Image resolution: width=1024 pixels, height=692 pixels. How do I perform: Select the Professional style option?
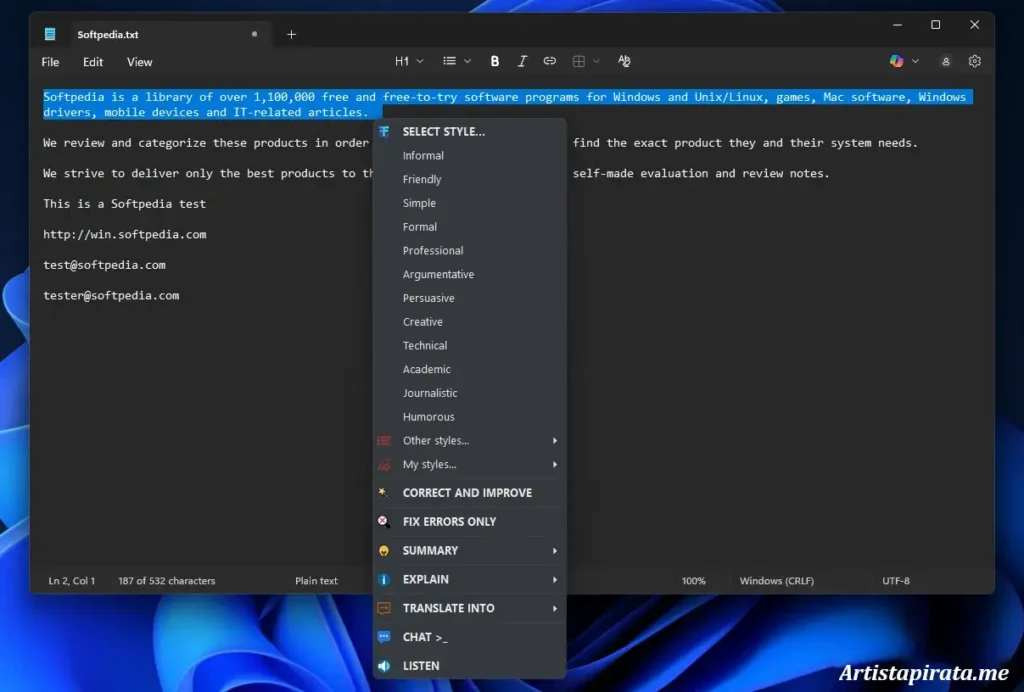click(433, 251)
